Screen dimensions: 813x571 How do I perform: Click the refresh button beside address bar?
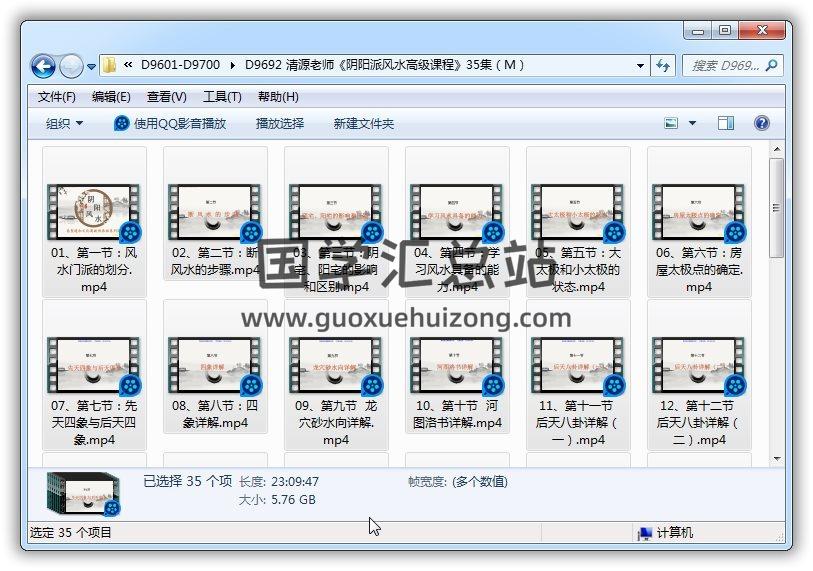click(x=662, y=66)
